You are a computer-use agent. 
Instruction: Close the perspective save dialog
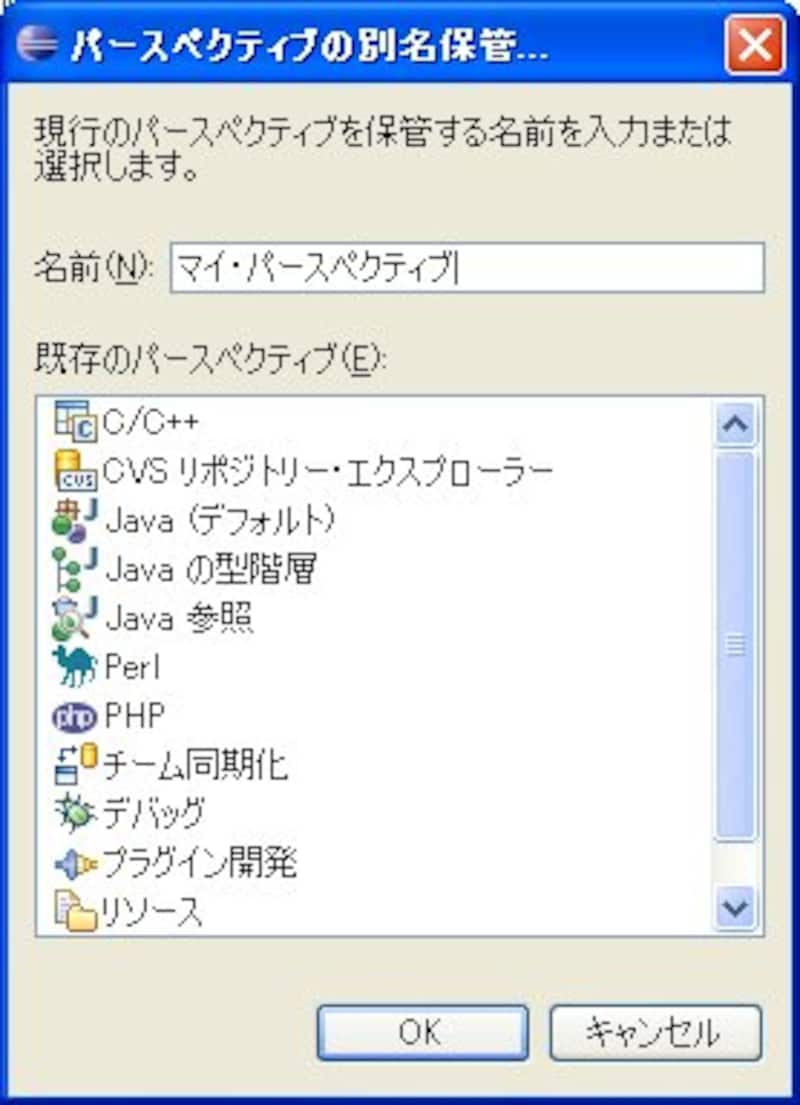[755, 46]
